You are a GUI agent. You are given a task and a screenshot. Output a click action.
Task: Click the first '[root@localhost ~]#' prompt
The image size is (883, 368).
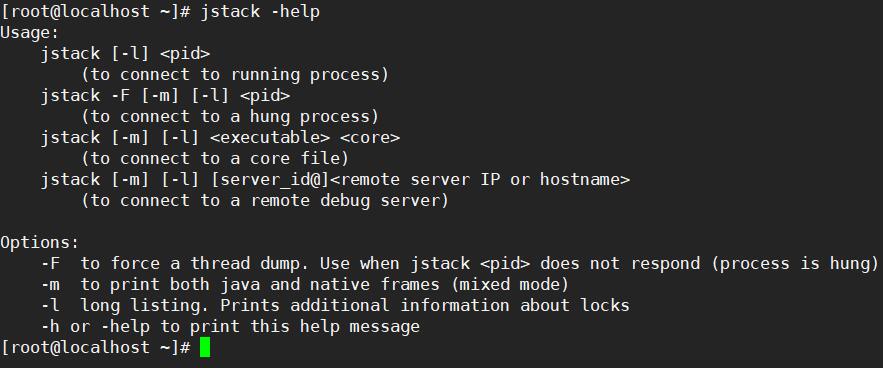point(96,11)
